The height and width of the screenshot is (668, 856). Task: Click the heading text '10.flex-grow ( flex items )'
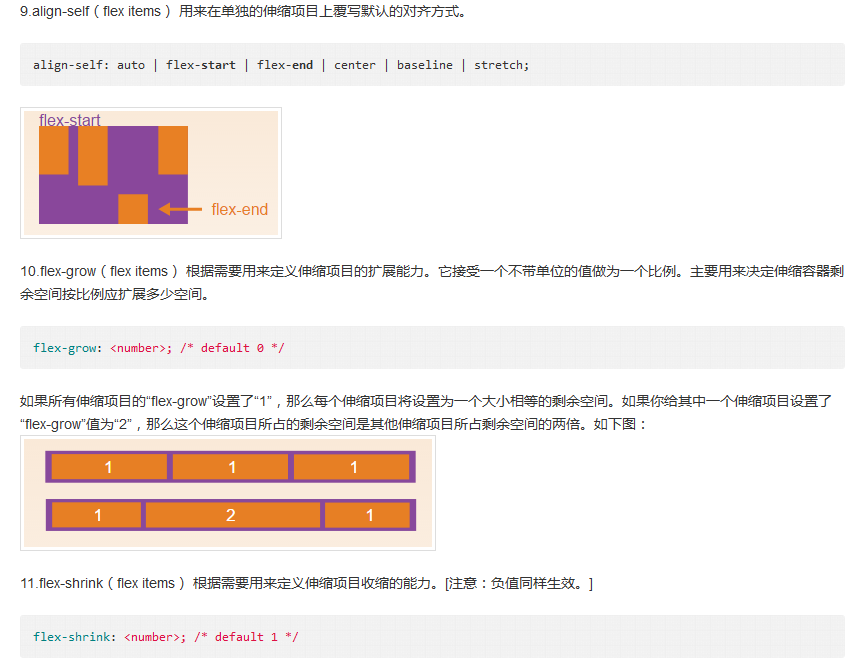click(x=99, y=271)
